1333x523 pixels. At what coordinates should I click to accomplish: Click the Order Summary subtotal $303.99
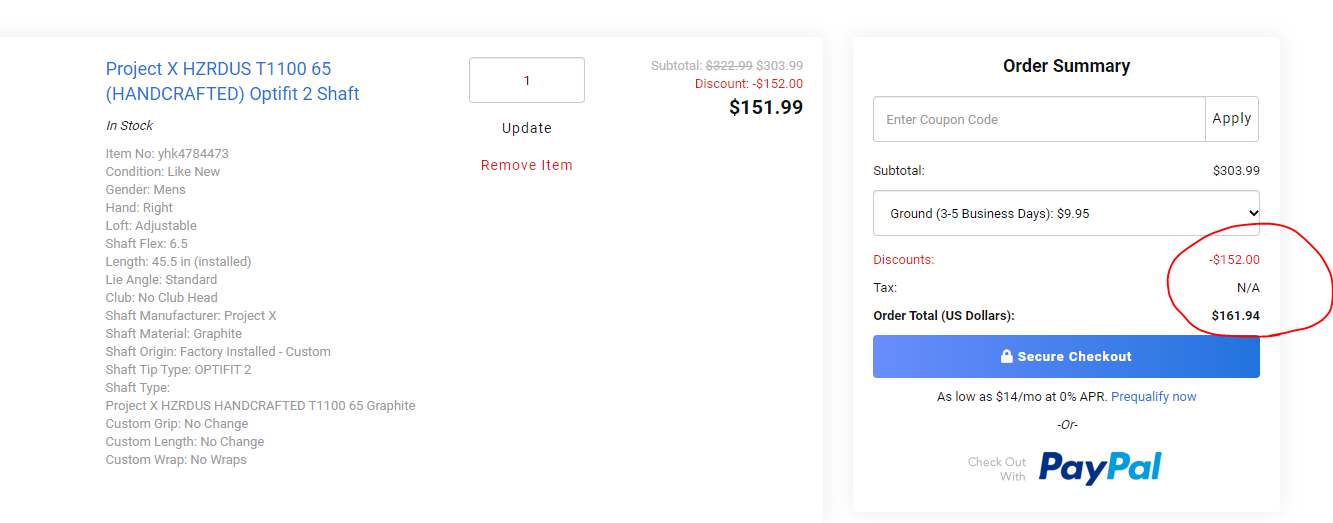pyautogui.click(x=1236, y=171)
